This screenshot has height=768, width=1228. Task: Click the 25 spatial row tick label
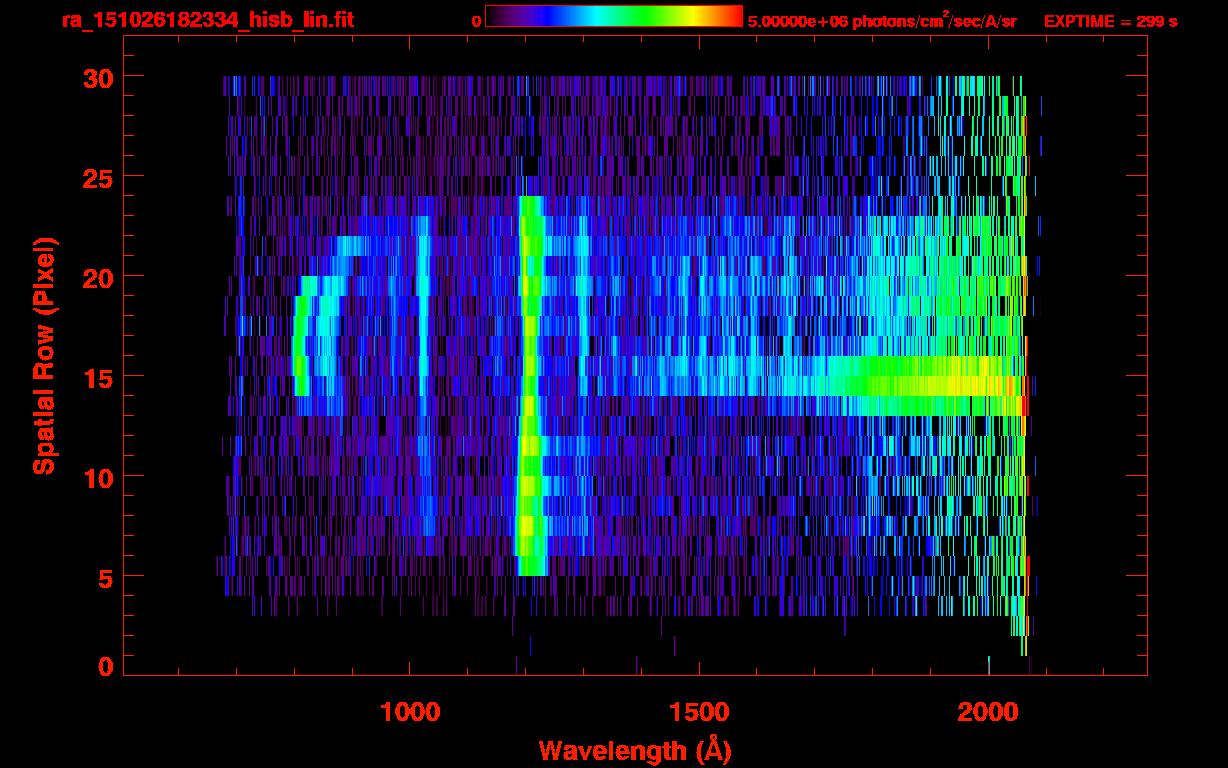click(97, 177)
